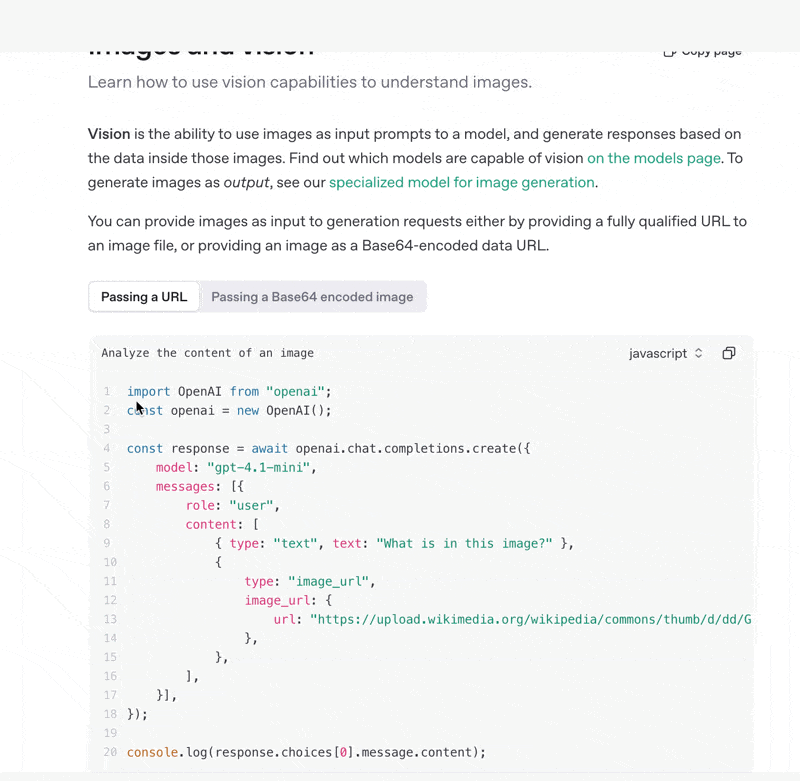Viewport: 800px width, 781px height.
Task: Open the javascript language dropdown
Action: (x=665, y=353)
